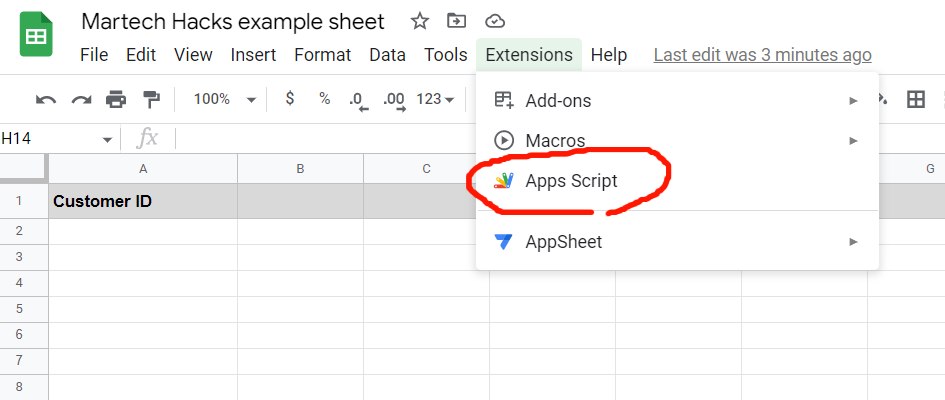Open the Format menu
This screenshot has width=945, height=400.
tap(322, 55)
